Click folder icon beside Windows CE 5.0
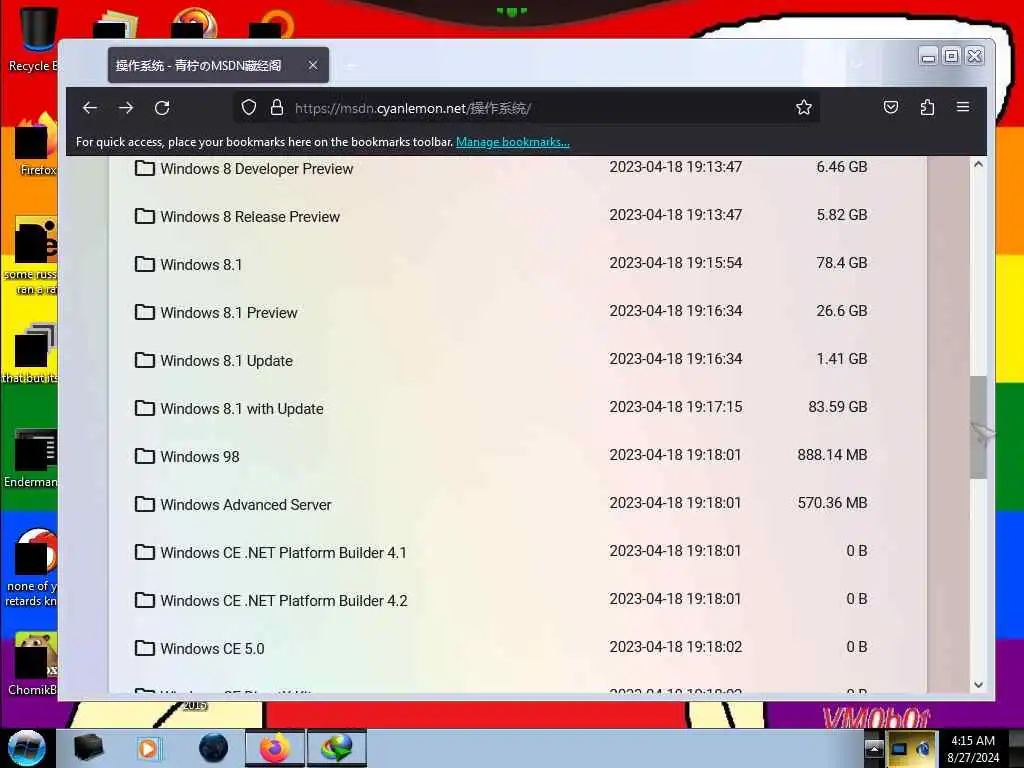Screen dimensions: 1024x768 (x=144, y=648)
